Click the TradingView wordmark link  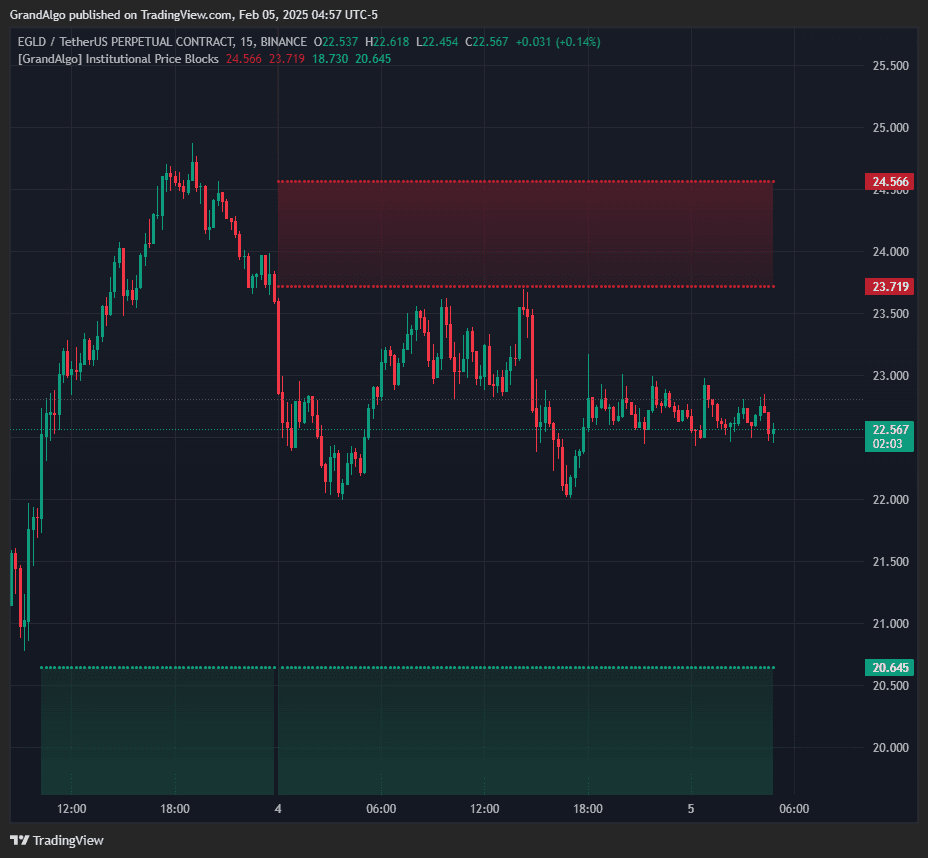click(66, 840)
